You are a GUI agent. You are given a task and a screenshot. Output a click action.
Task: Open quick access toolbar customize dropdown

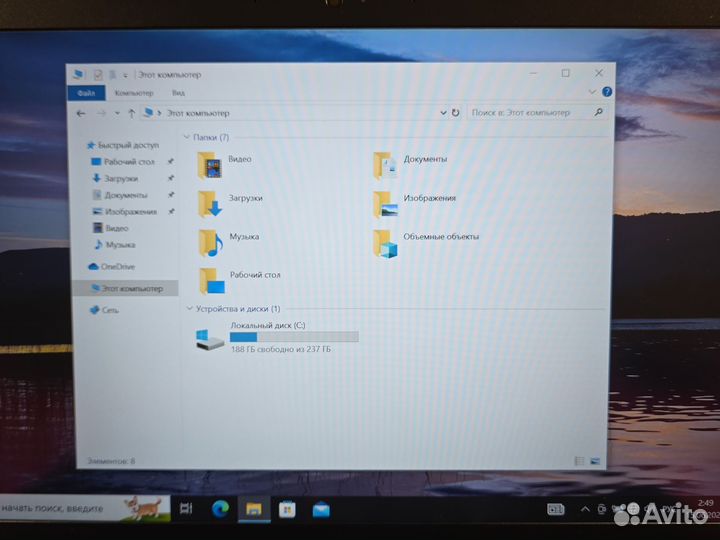pos(125,75)
